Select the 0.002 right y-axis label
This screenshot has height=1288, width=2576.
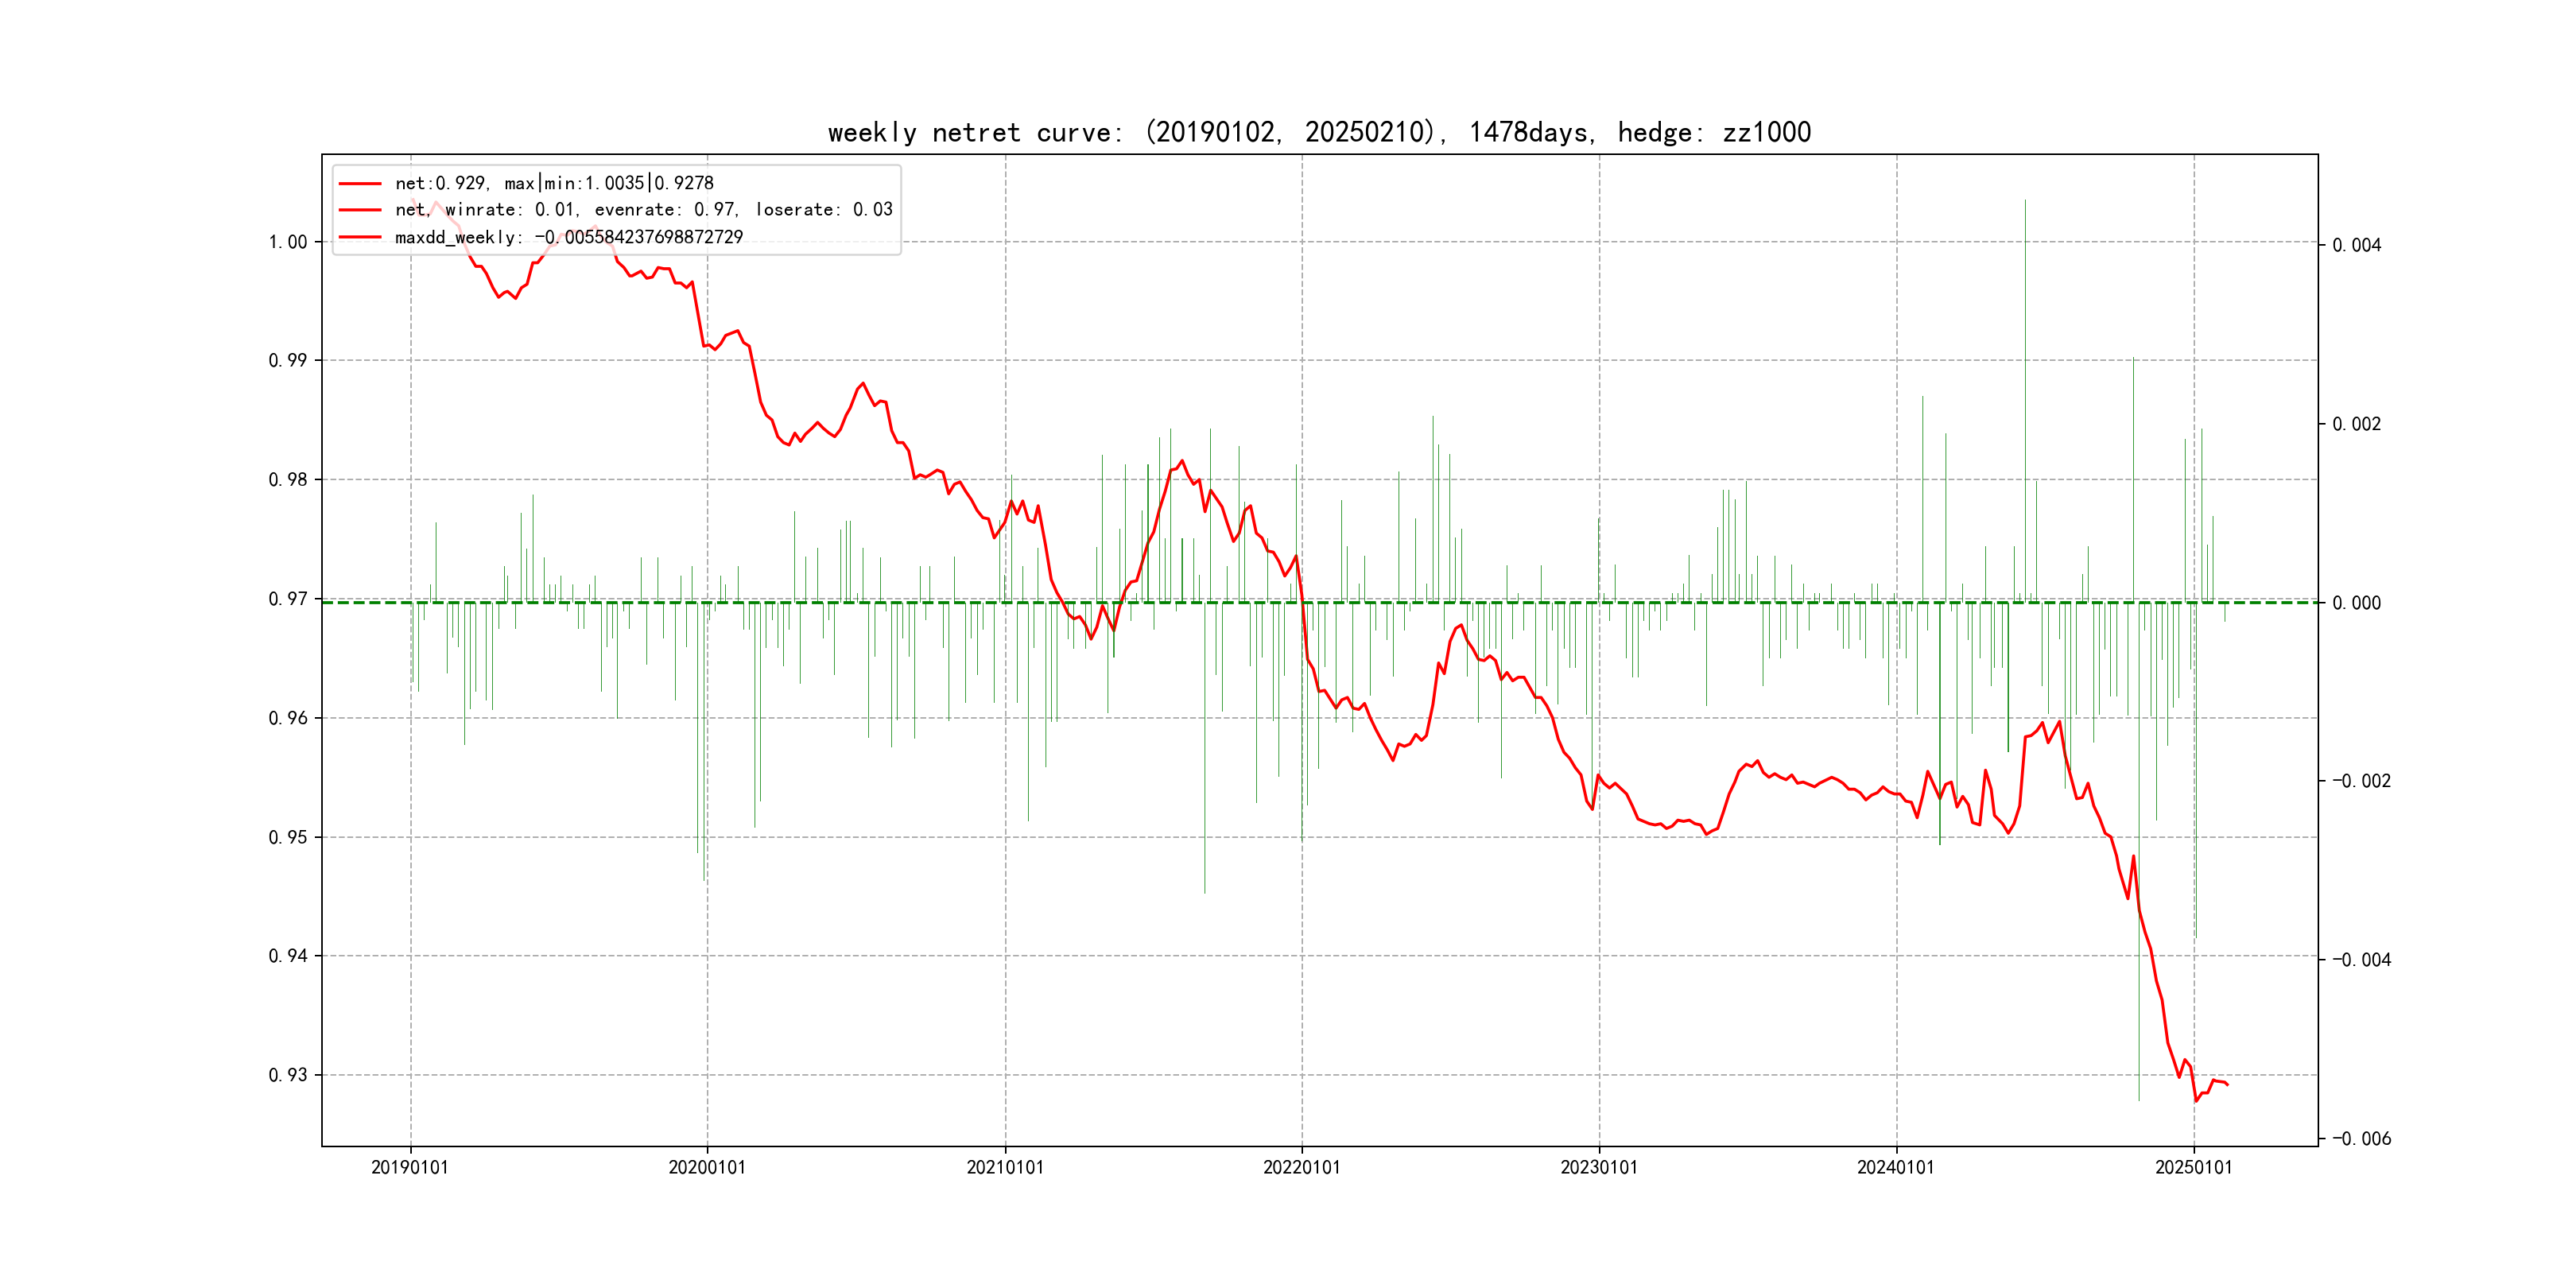click(2356, 424)
